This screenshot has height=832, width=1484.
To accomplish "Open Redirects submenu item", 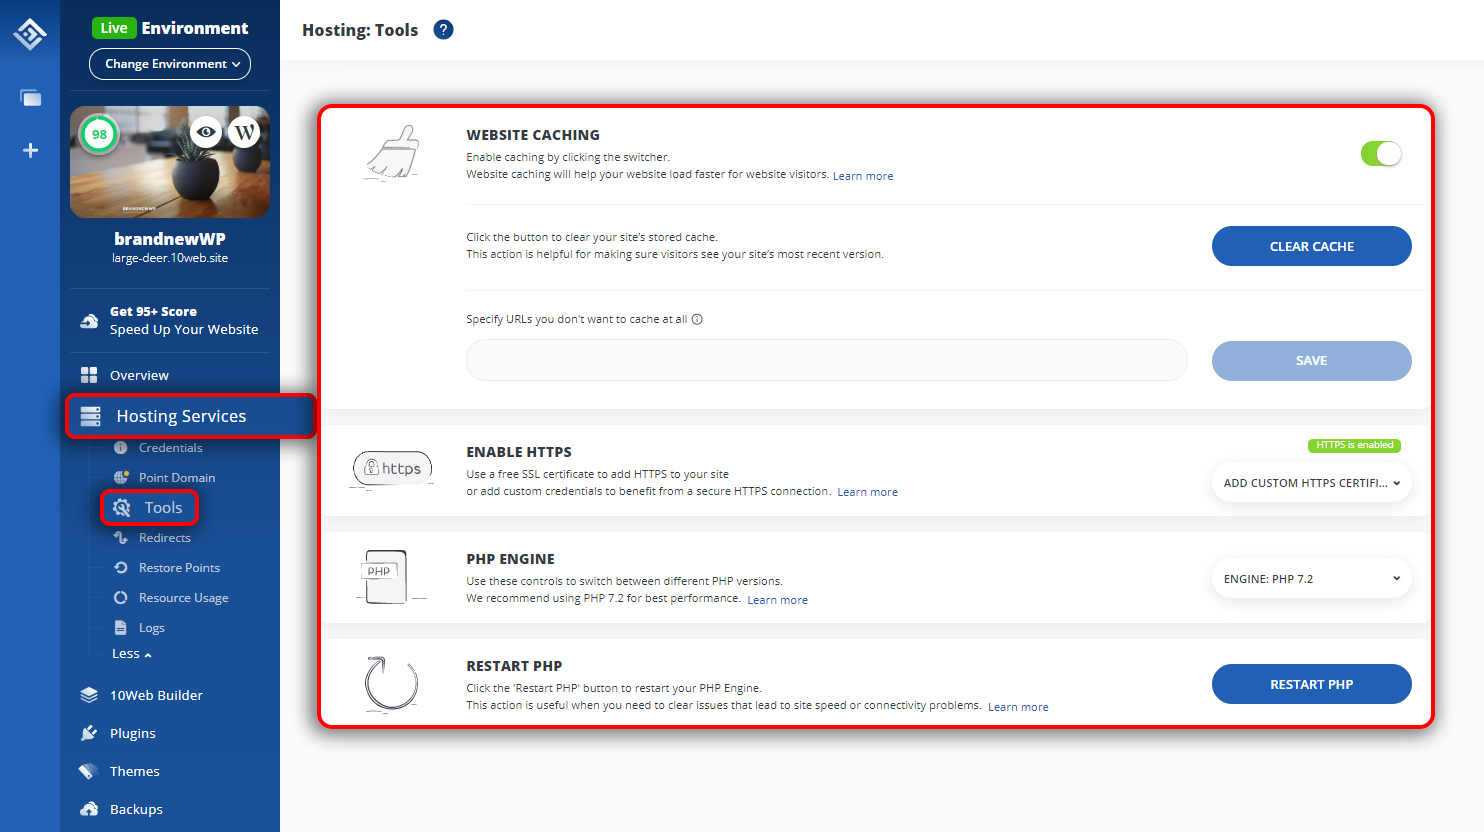I will pyautogui.click(x=165, y=538).
